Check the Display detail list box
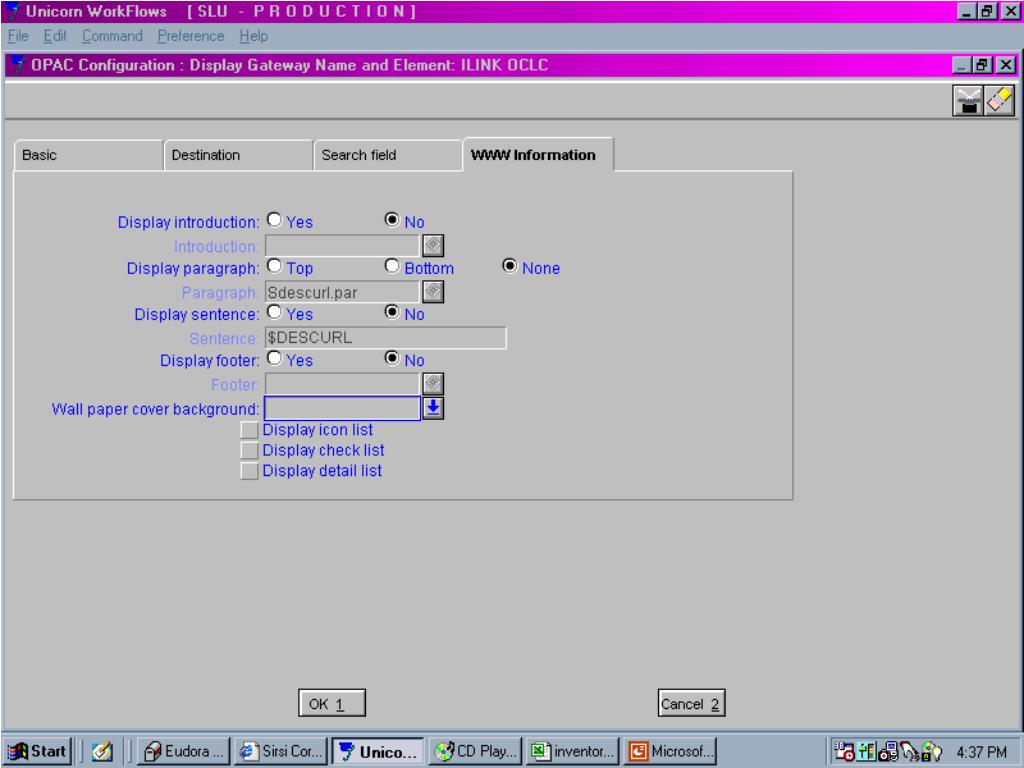1024x768 pixels. 250,470
